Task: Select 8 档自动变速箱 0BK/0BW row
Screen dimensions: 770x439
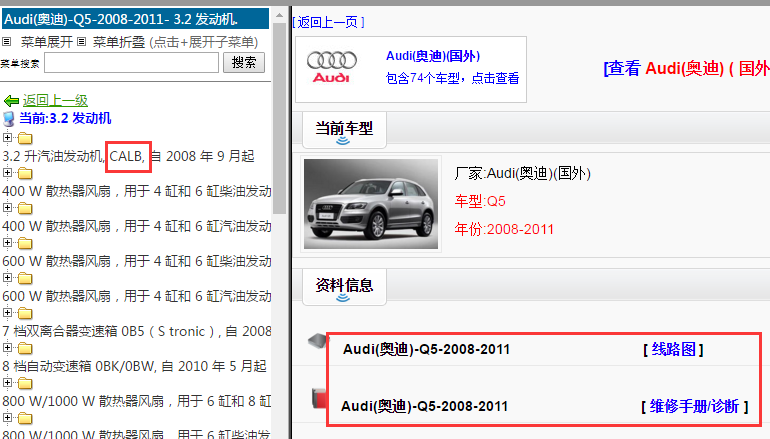Action: 135,366
